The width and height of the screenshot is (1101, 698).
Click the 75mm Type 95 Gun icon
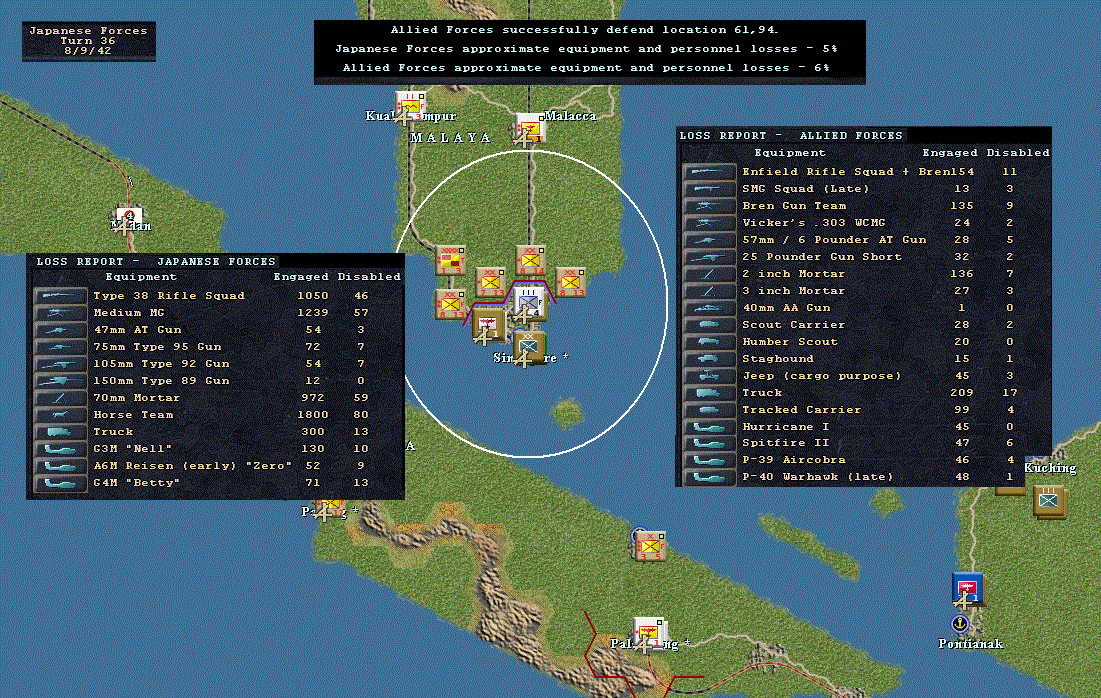click(60, 347)
